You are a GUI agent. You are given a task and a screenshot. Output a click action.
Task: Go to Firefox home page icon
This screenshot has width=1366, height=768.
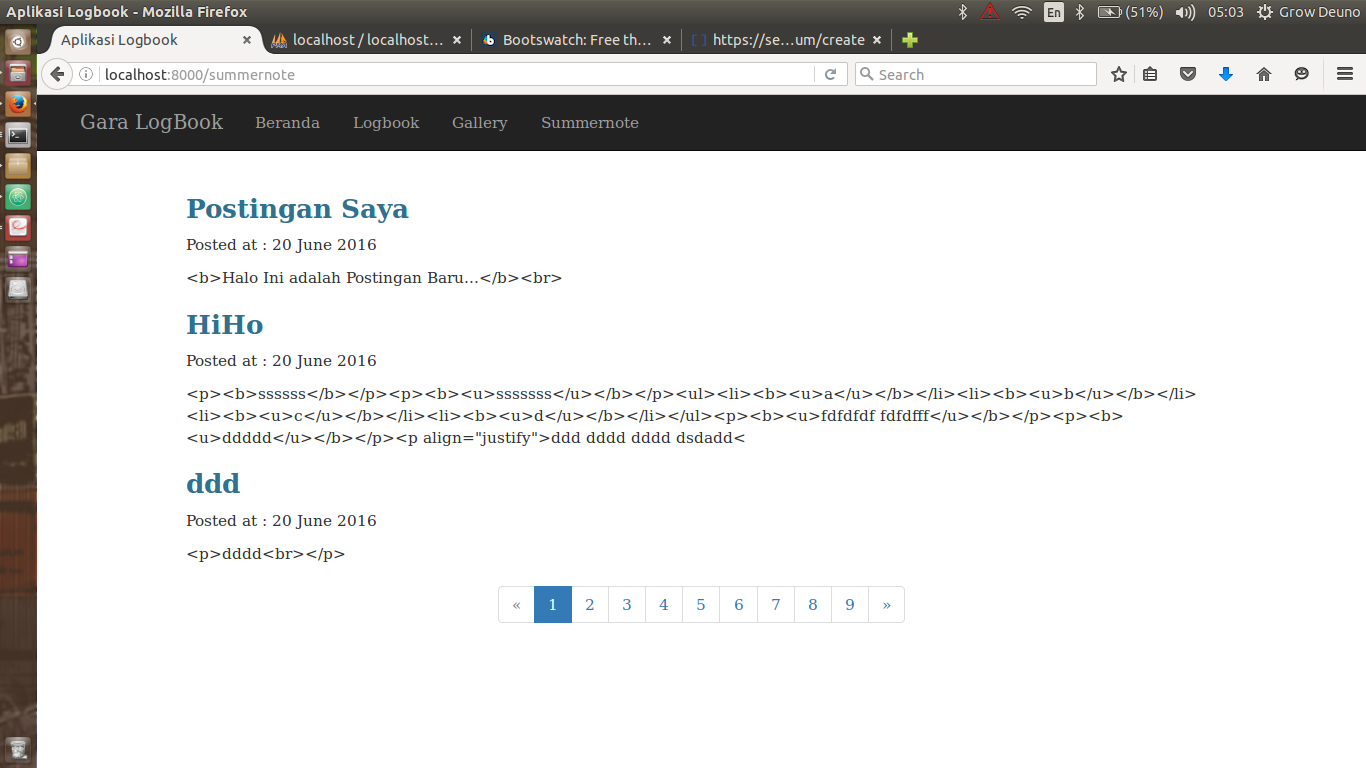click(x=1264, y=74)
